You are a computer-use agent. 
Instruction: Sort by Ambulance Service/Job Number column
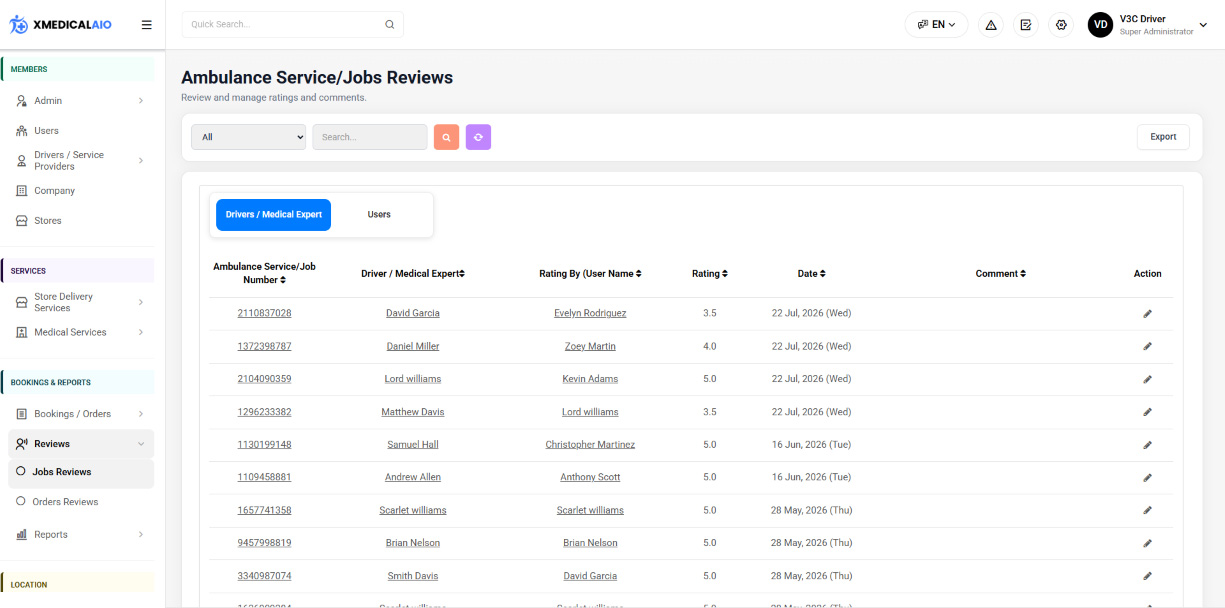[x=264, y=273]
